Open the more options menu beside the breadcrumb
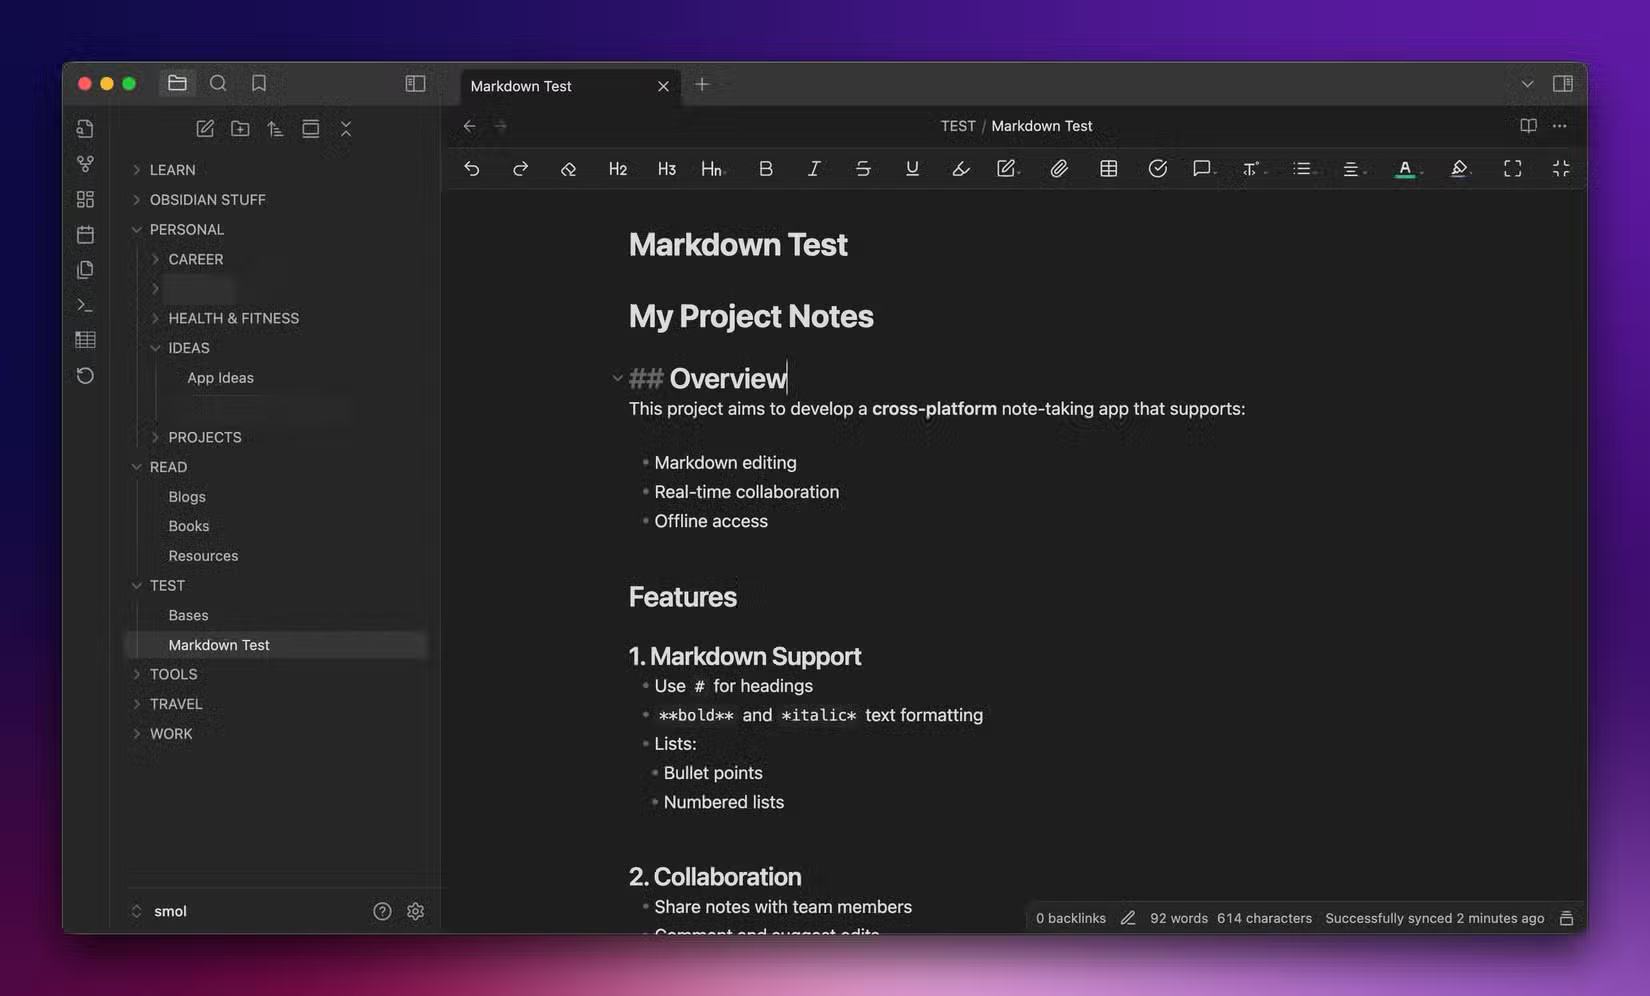 1559,125
